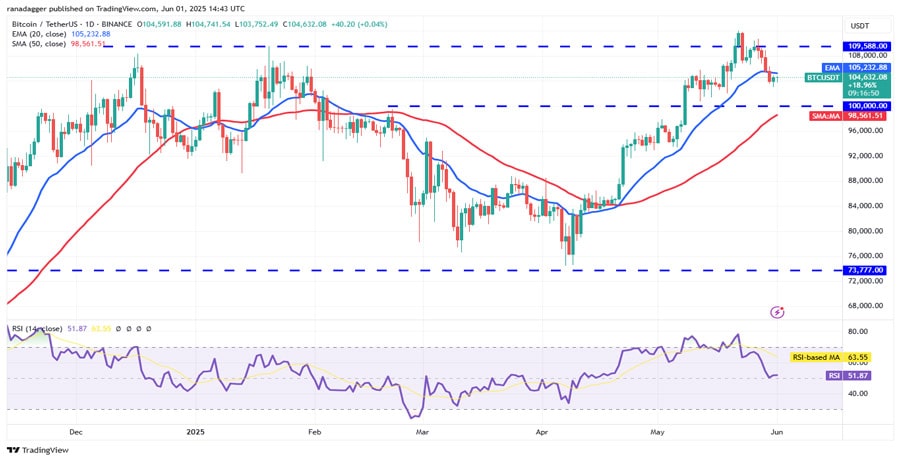Click the TradingView logo at bottom-left
This screenshot has width=900, height=460.
37,450
